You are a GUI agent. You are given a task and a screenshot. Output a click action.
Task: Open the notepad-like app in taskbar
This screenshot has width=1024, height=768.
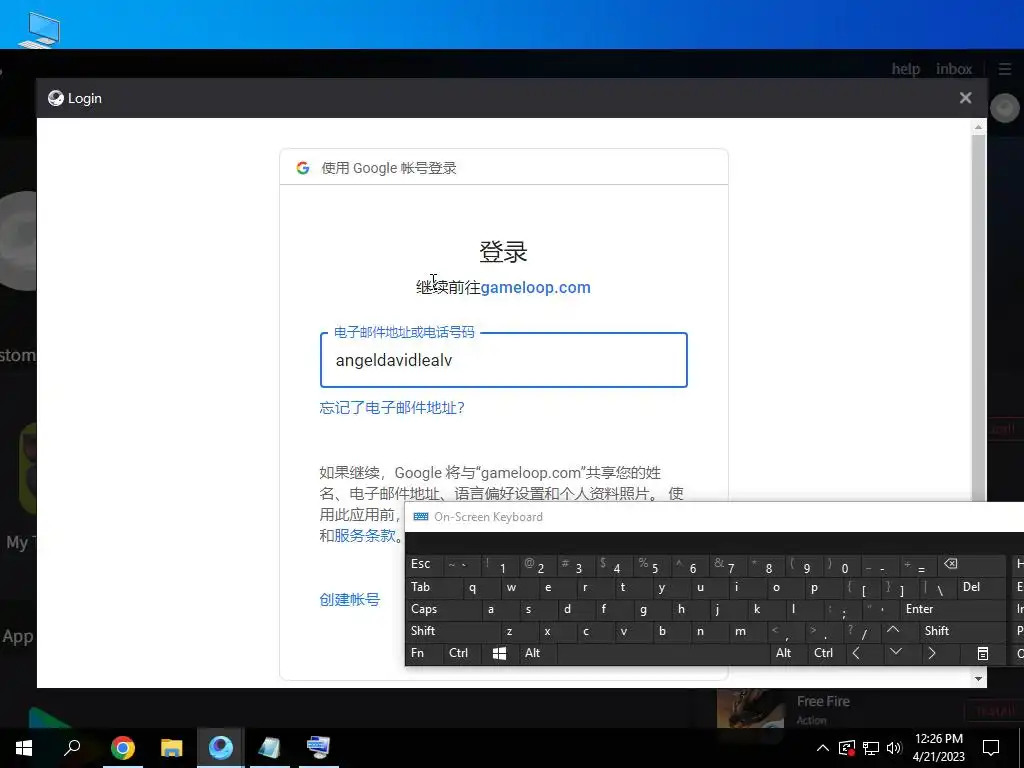pos(269,747)
